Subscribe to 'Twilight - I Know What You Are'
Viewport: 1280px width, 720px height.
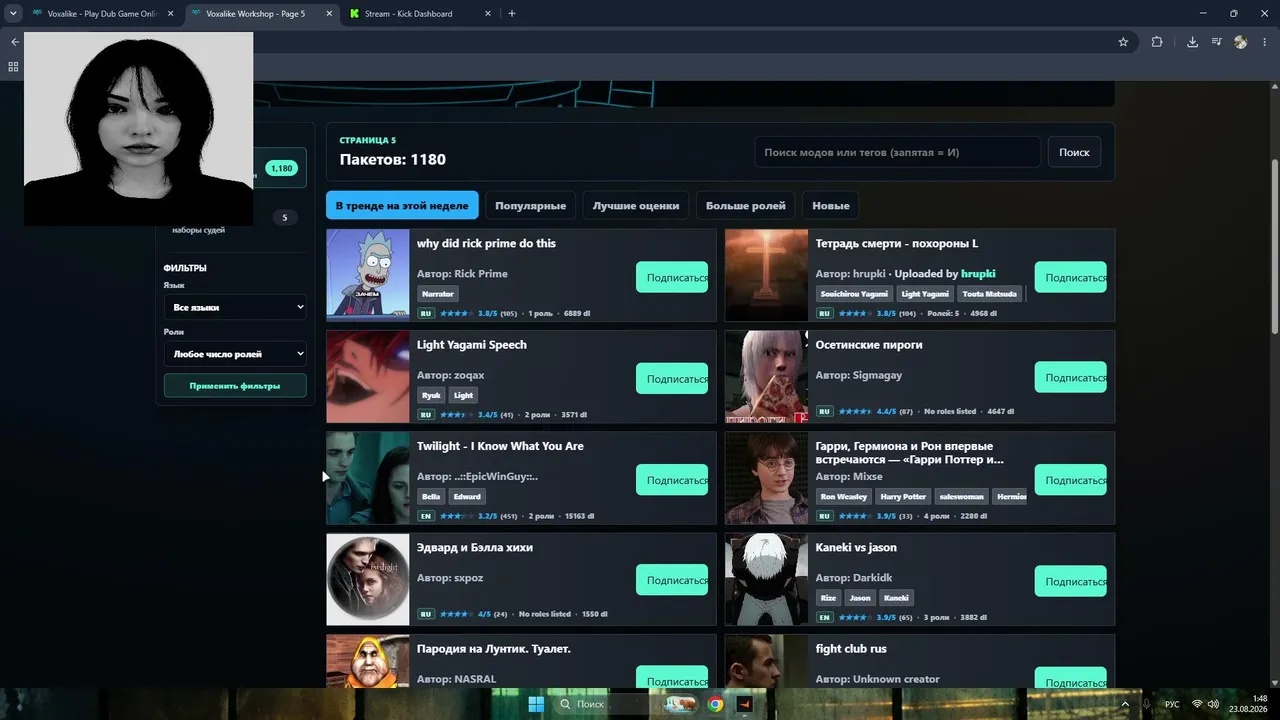tap(672, 480)
